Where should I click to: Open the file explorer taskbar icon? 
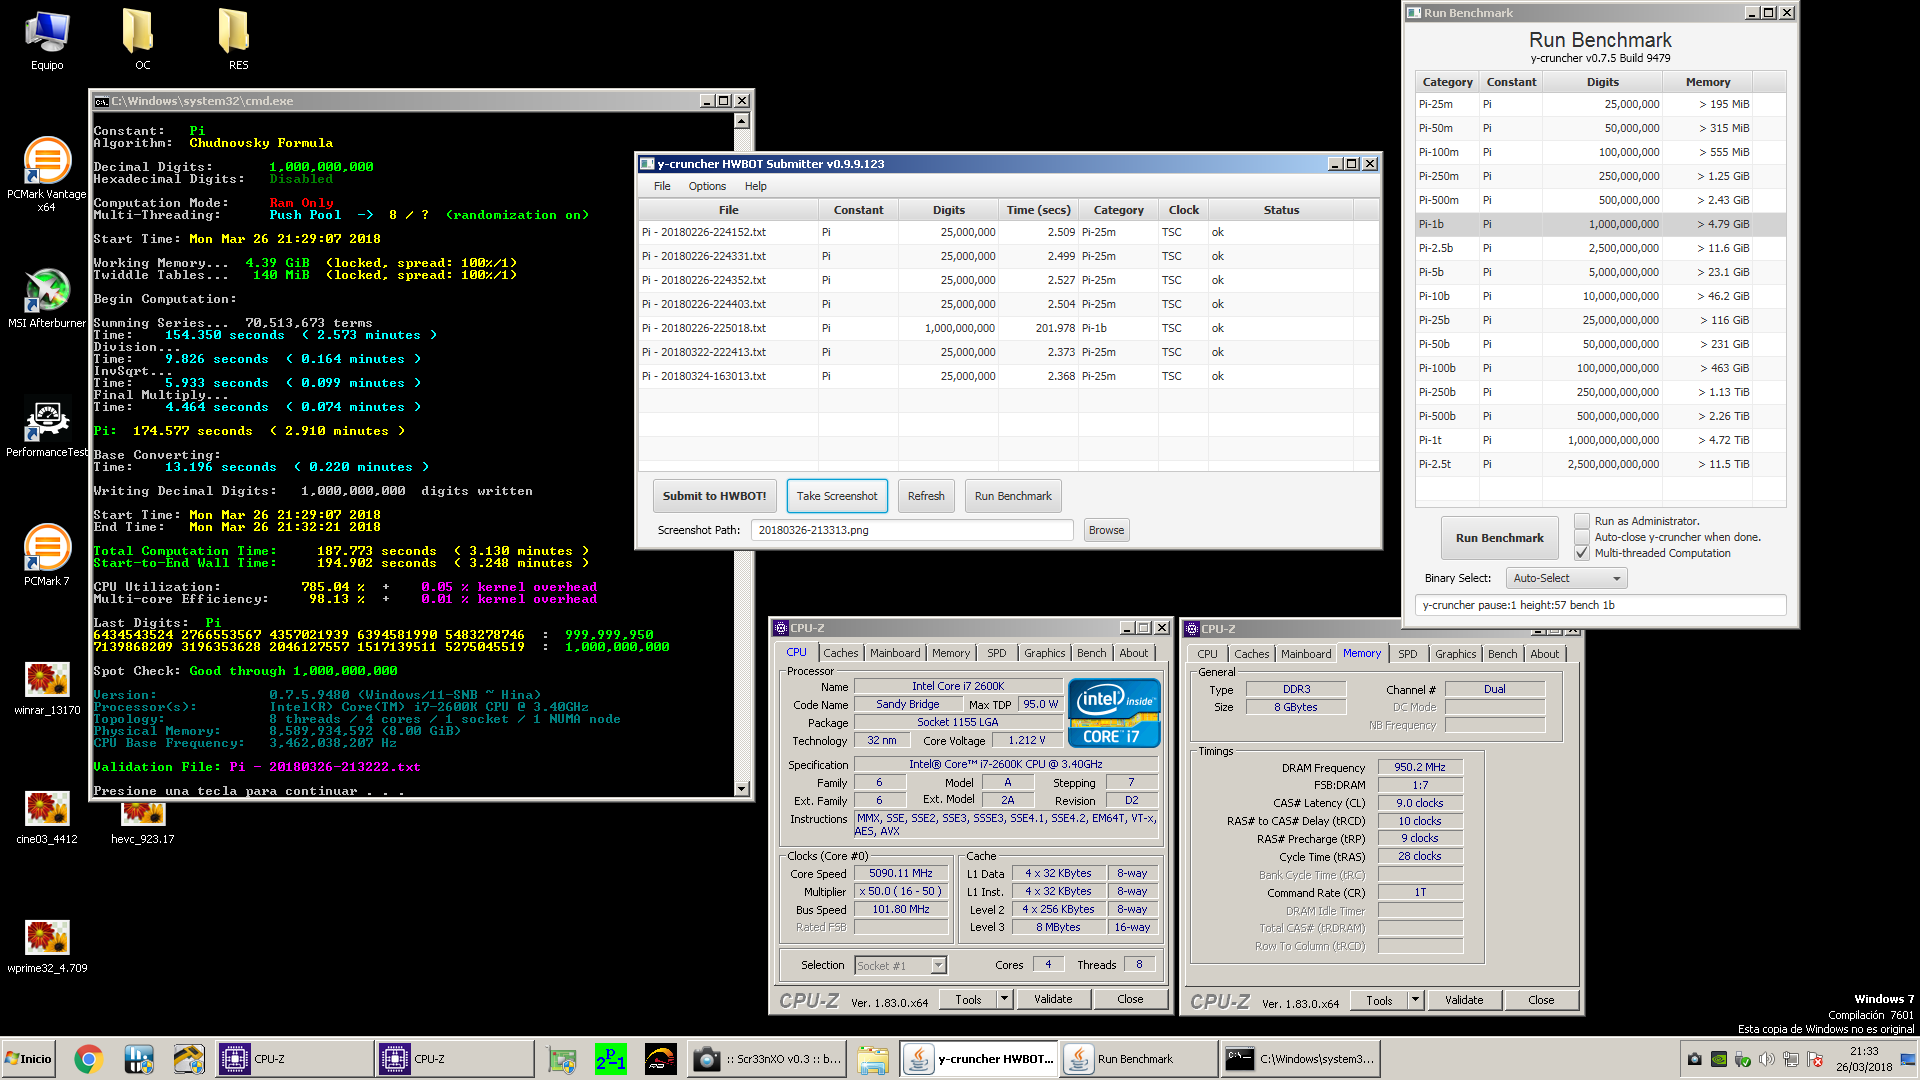(873, 1059)
